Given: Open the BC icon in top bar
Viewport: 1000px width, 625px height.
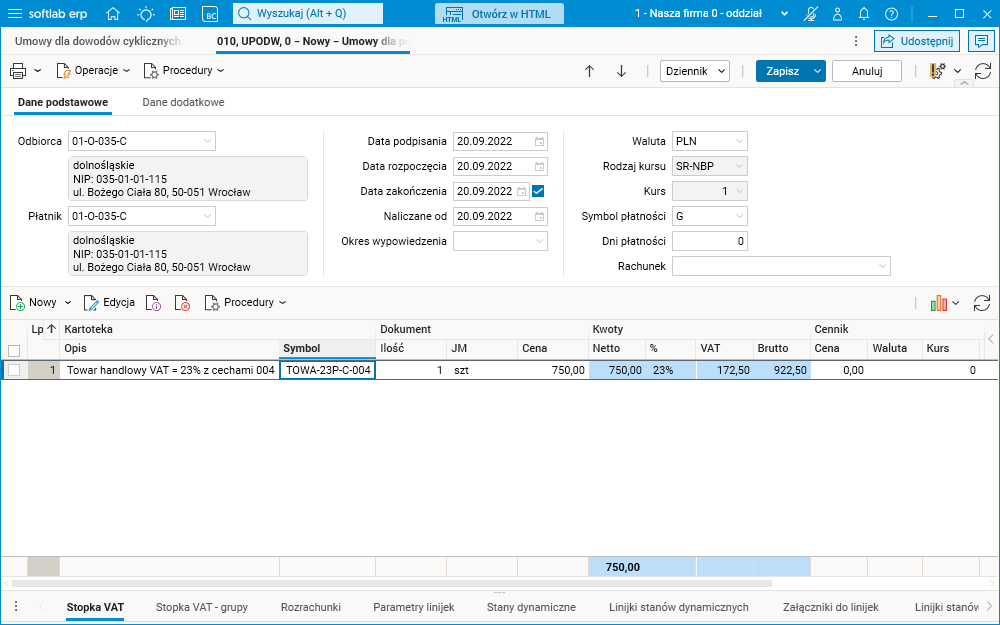Looking at the screenshot, I should coord(210,13).
